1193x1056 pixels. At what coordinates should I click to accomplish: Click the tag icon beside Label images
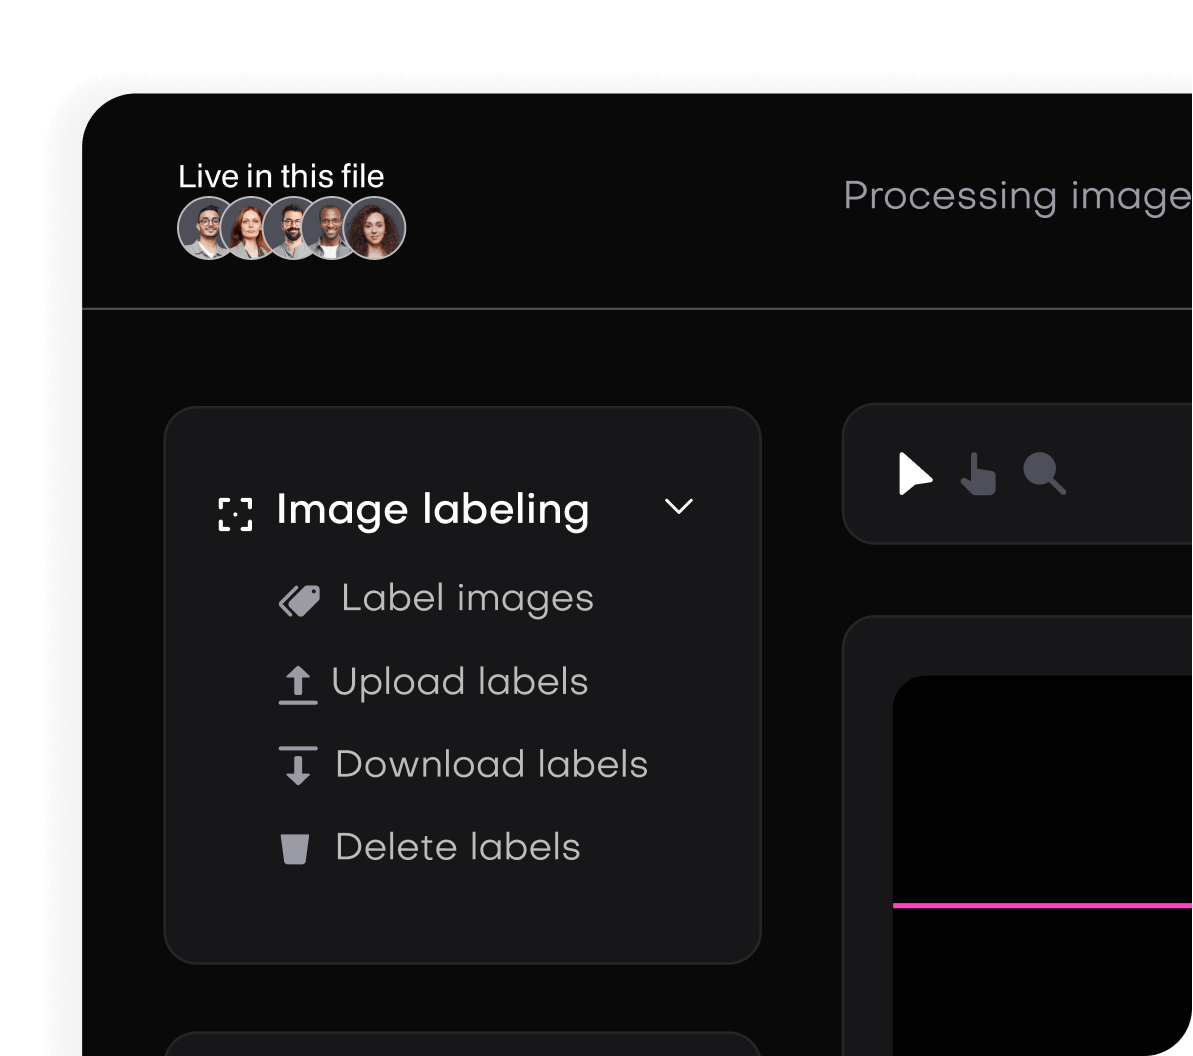(x=298, y=597)
